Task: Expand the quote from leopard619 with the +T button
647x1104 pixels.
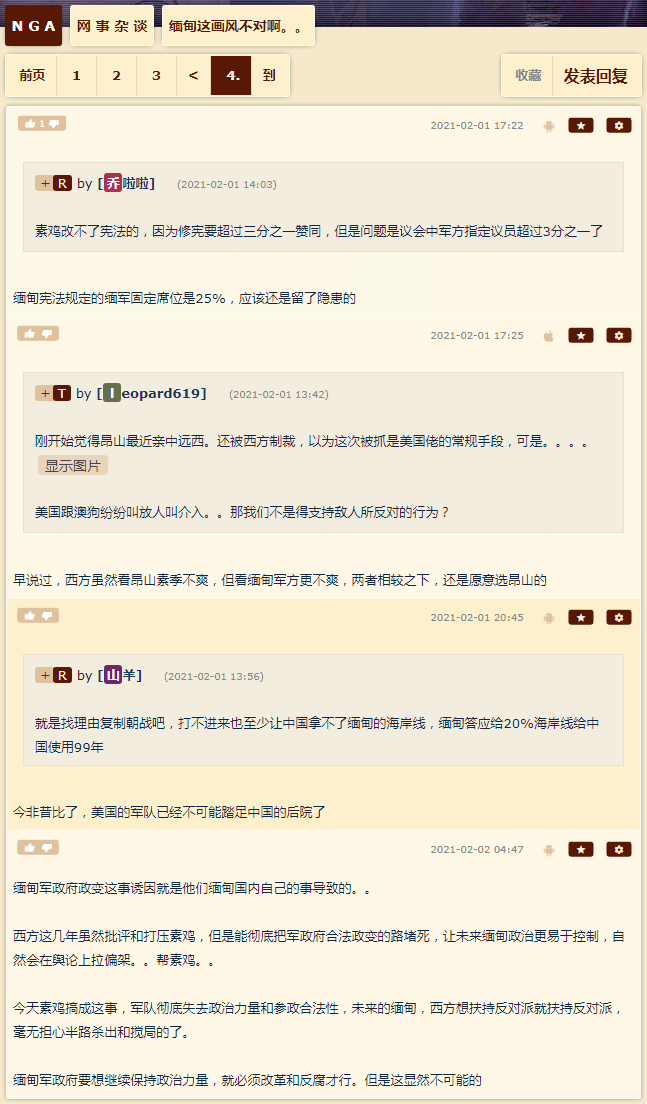Action: point(54,393)
